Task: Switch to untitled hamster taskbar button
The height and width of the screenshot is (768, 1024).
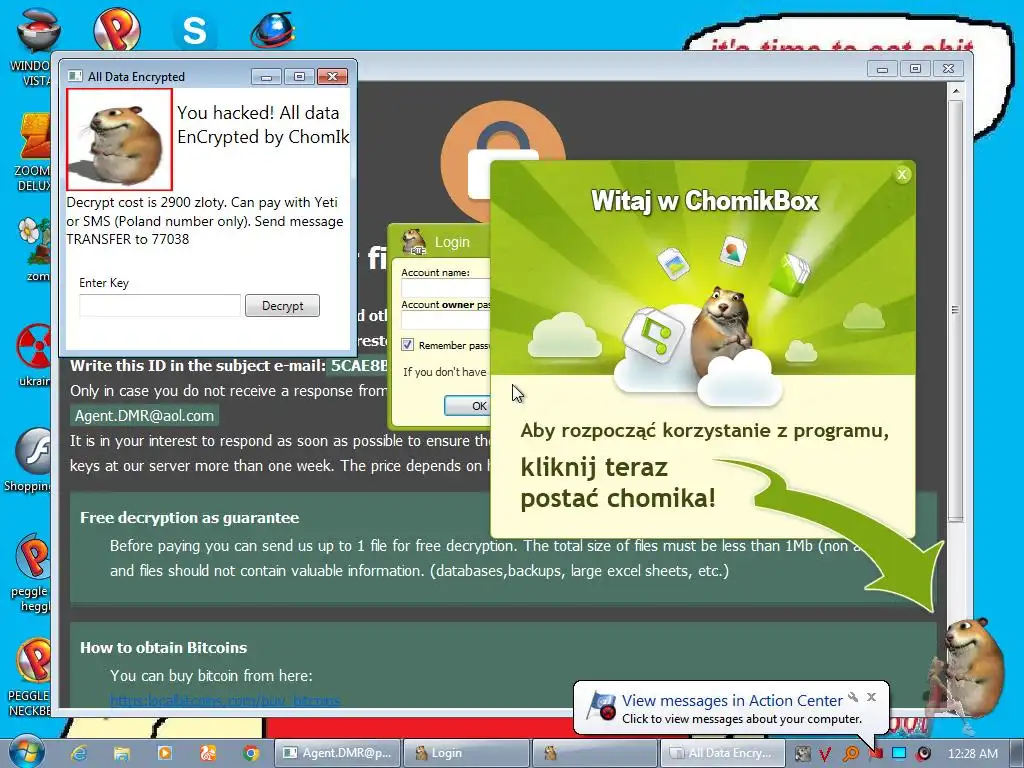Action: [x=594, y=753]
